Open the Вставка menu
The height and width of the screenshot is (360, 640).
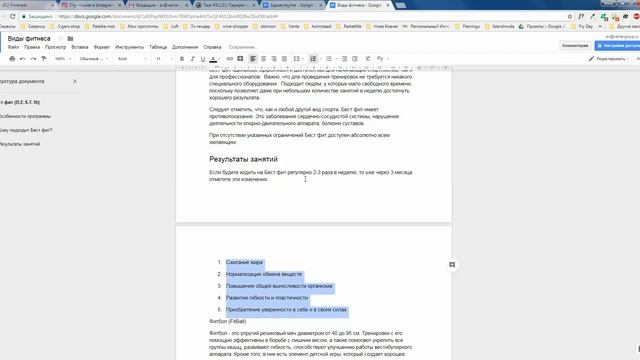(x=80, y=47)
